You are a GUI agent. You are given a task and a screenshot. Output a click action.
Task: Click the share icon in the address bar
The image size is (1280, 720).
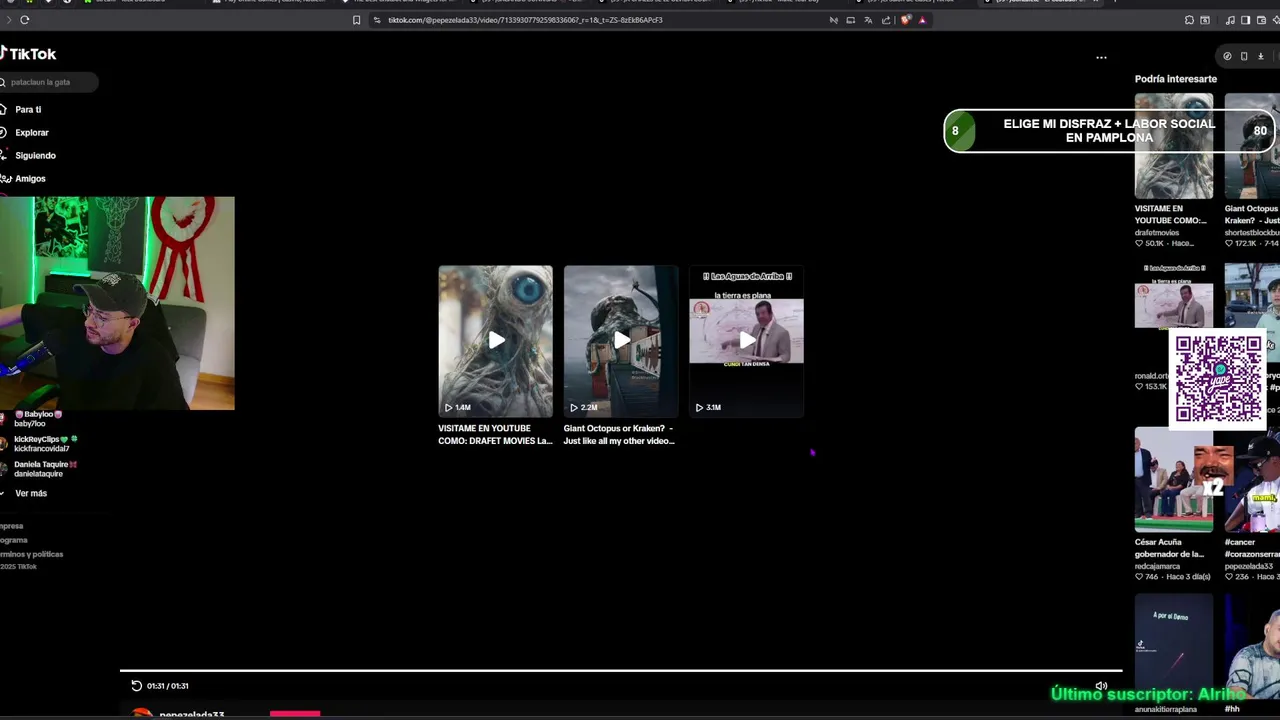886,20
